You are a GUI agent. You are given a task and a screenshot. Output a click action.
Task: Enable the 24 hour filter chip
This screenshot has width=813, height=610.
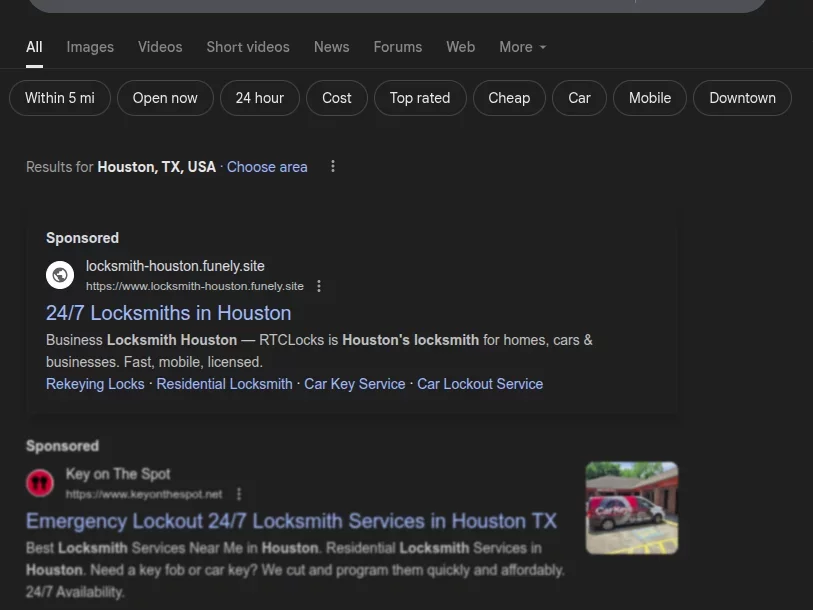pos(259,98)
